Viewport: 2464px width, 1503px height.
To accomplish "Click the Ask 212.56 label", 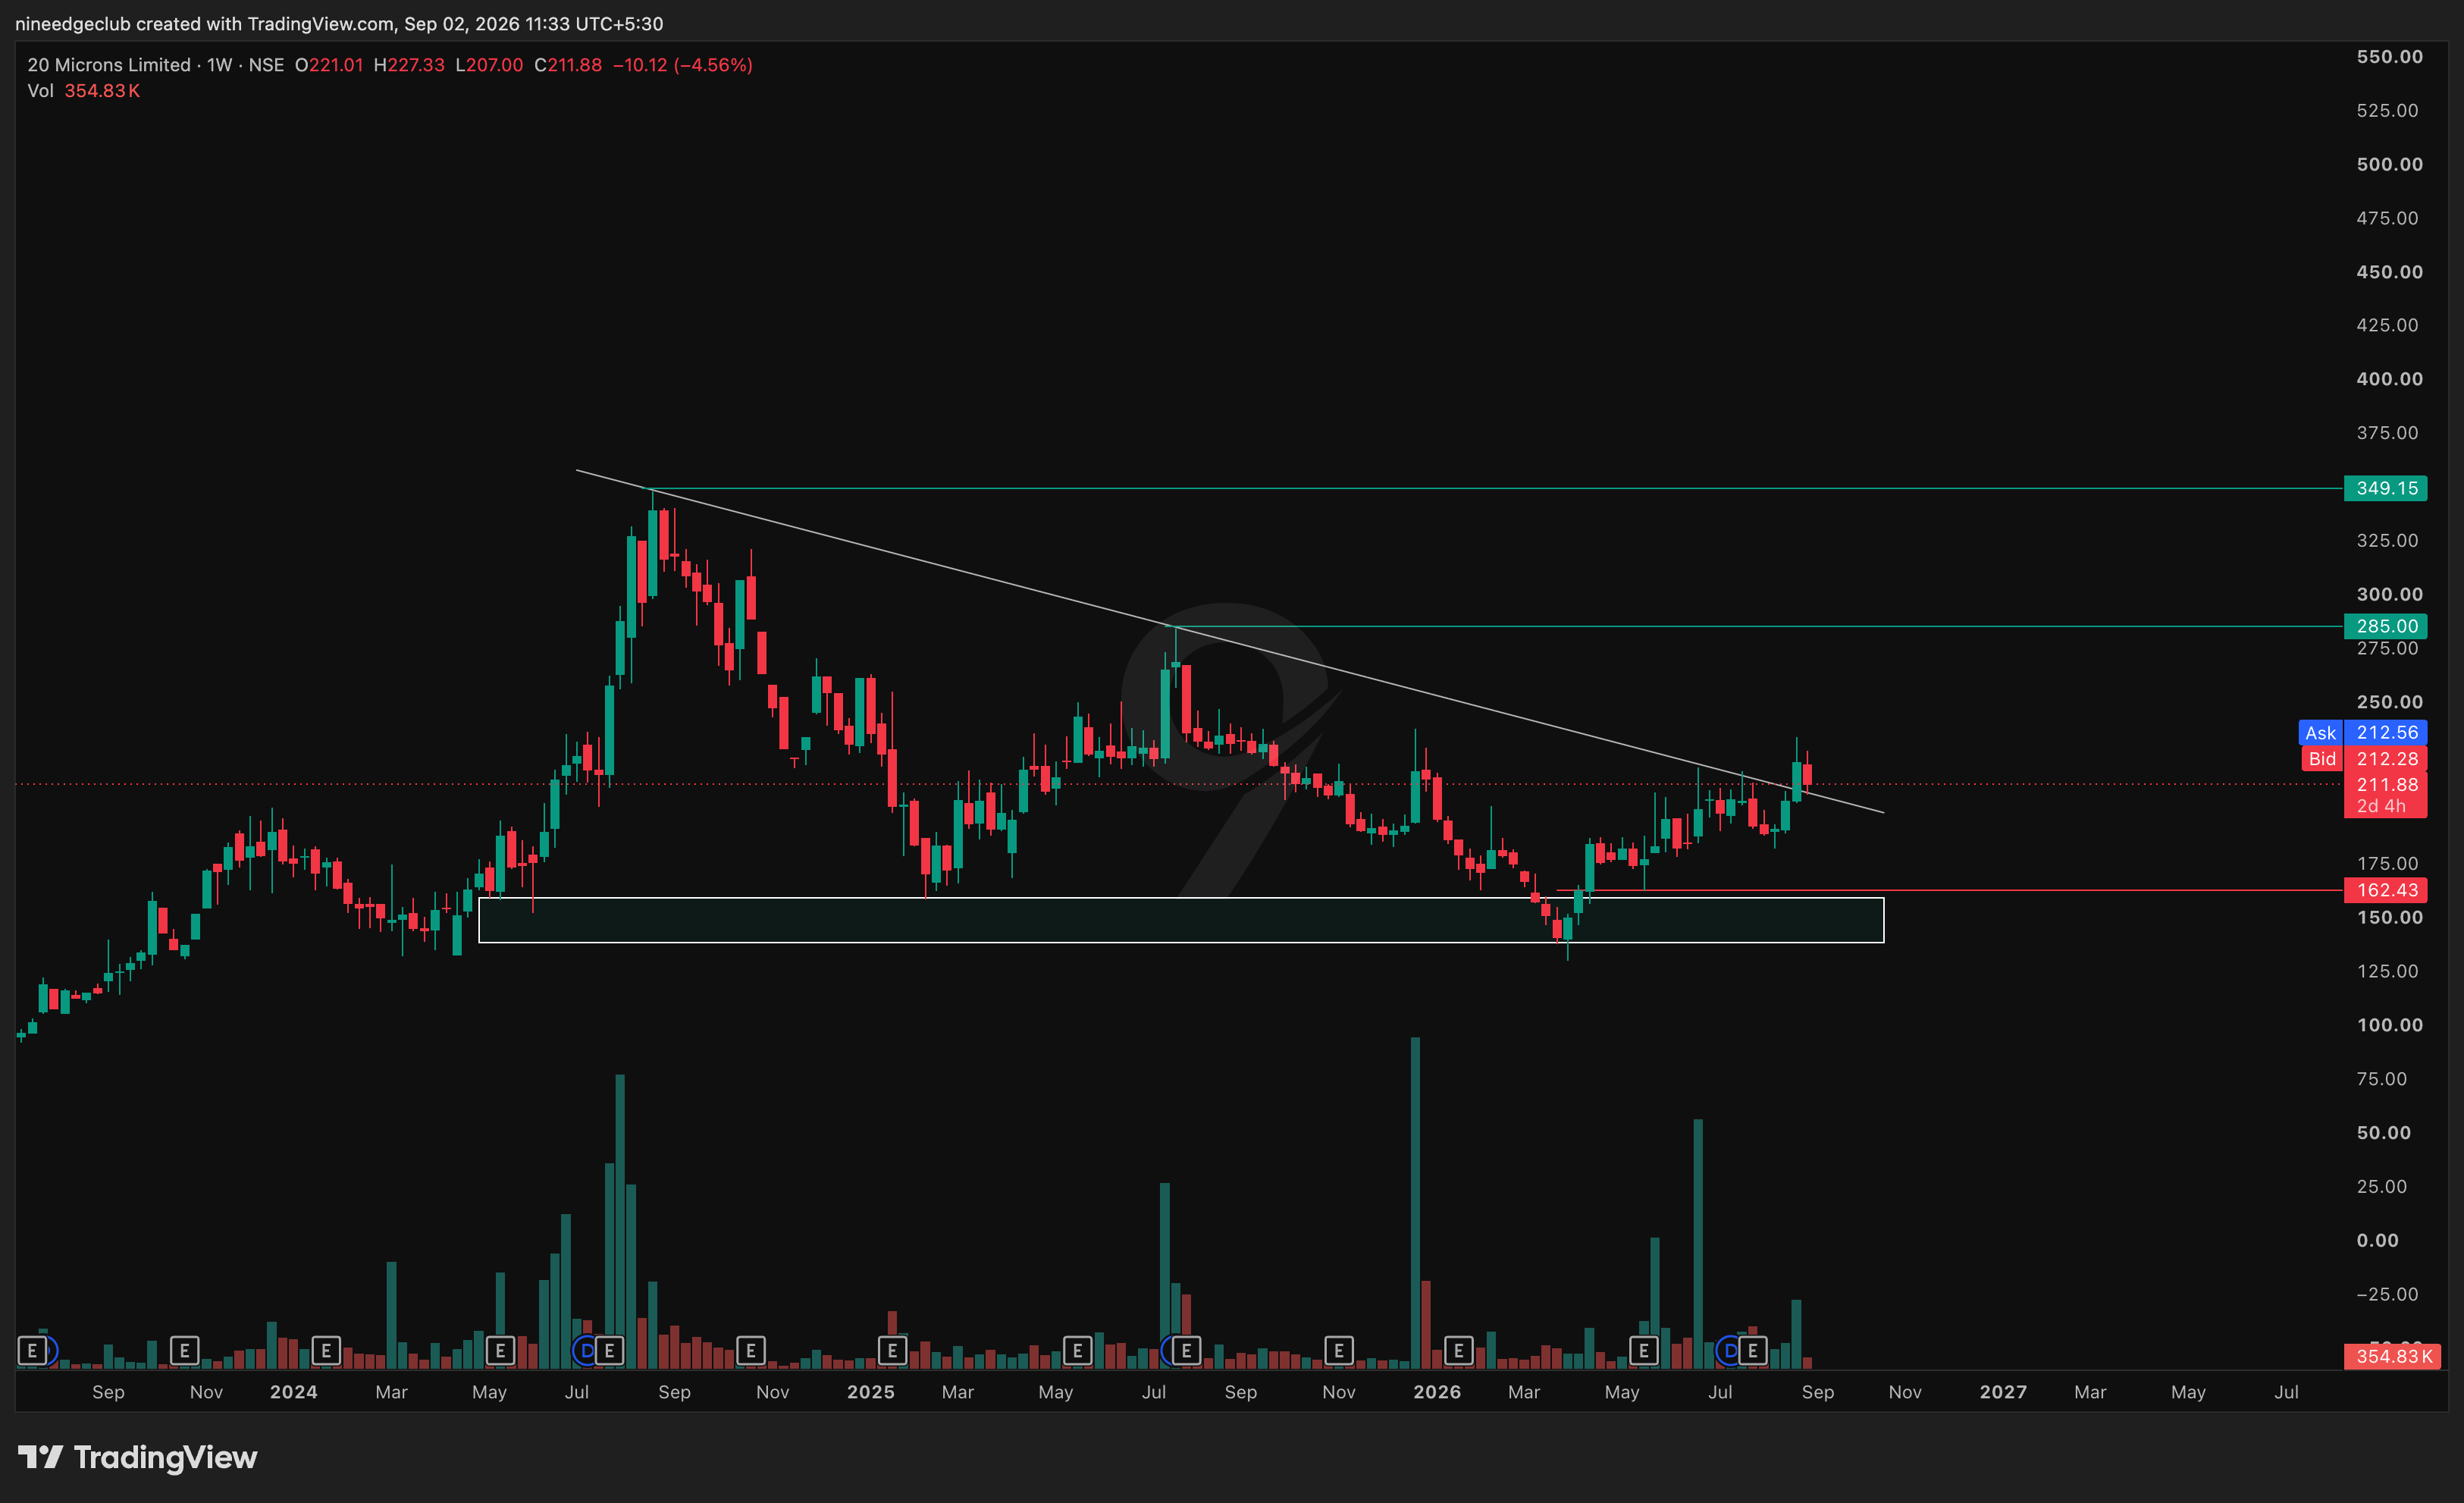I will point(2362,733).
